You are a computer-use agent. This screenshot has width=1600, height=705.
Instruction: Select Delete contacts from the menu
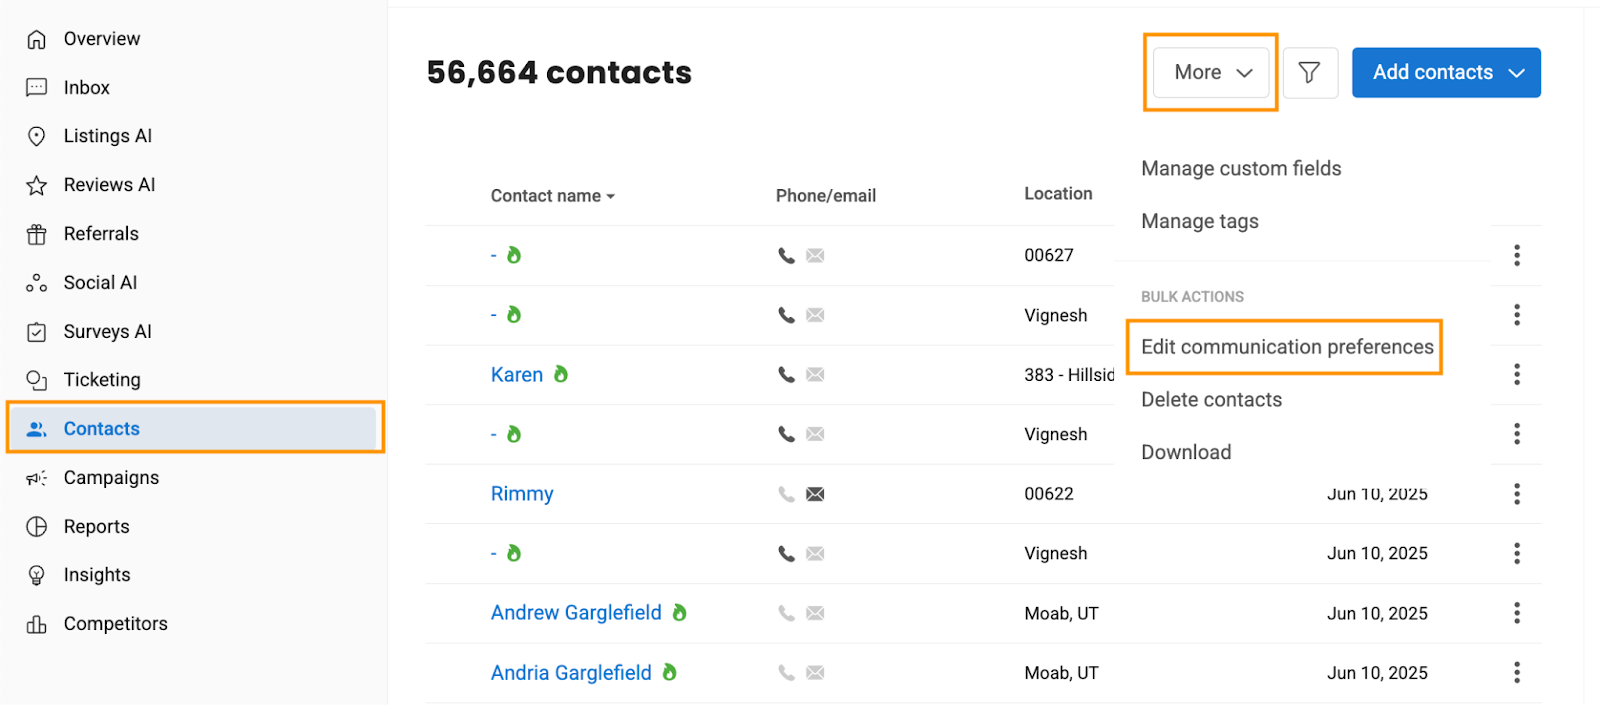[1211, 400]
